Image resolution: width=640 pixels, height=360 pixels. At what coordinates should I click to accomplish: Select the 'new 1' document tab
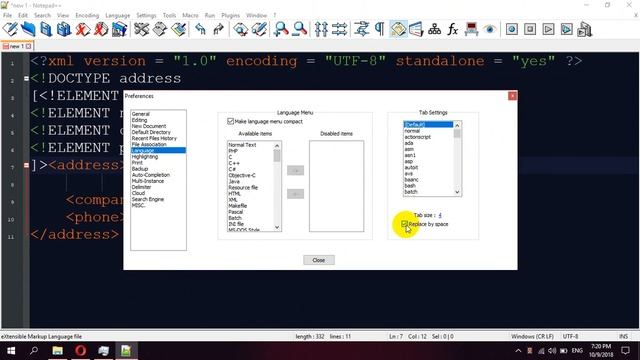(x=16, y=46)
